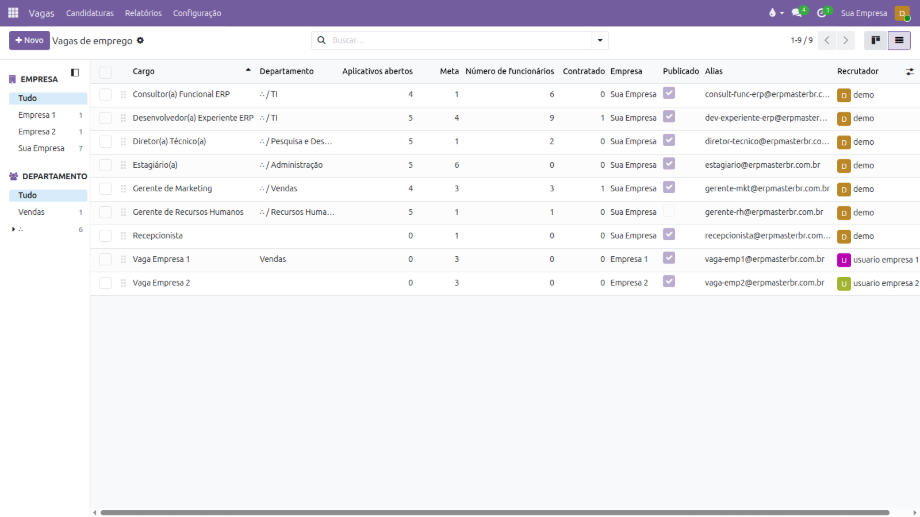Screen dimensions: 920x517
Task: Expand the collapsed department tree item
Action: tap(14, 229)
